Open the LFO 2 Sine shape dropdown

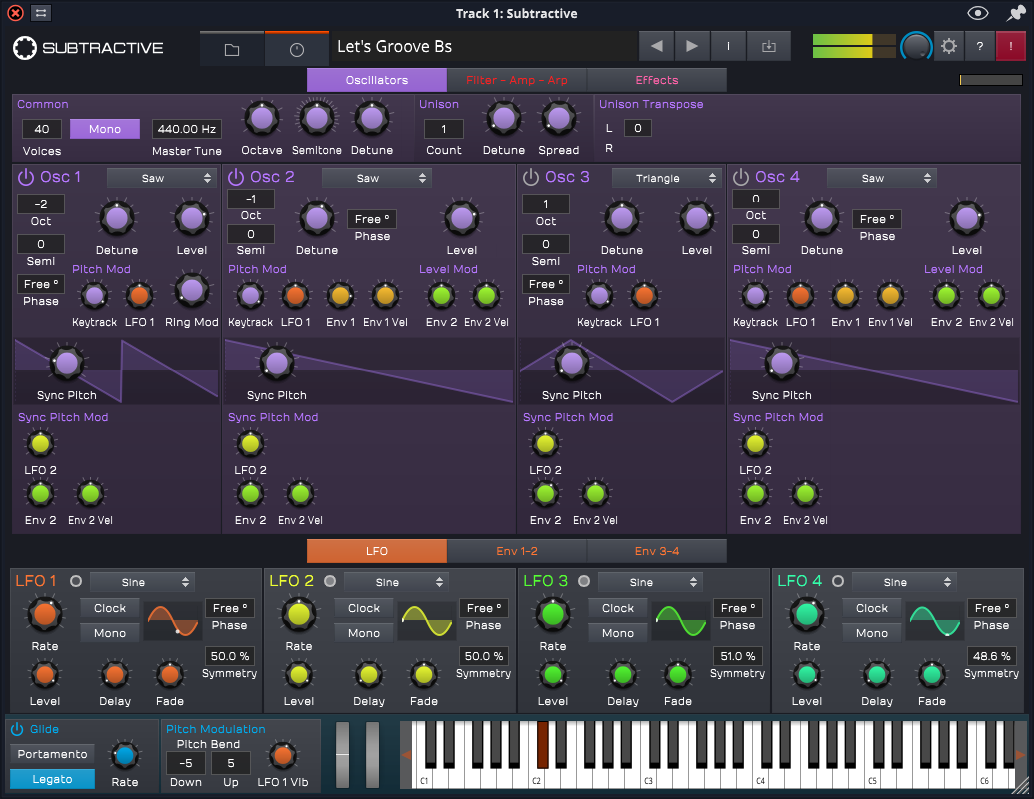point(396,582)
